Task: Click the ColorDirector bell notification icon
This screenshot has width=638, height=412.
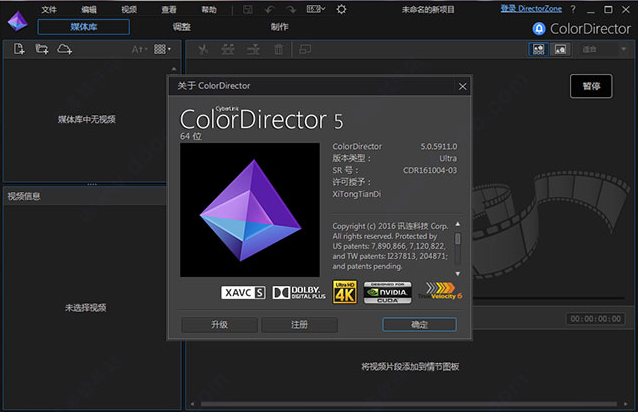Action: [x=539, y=28]
